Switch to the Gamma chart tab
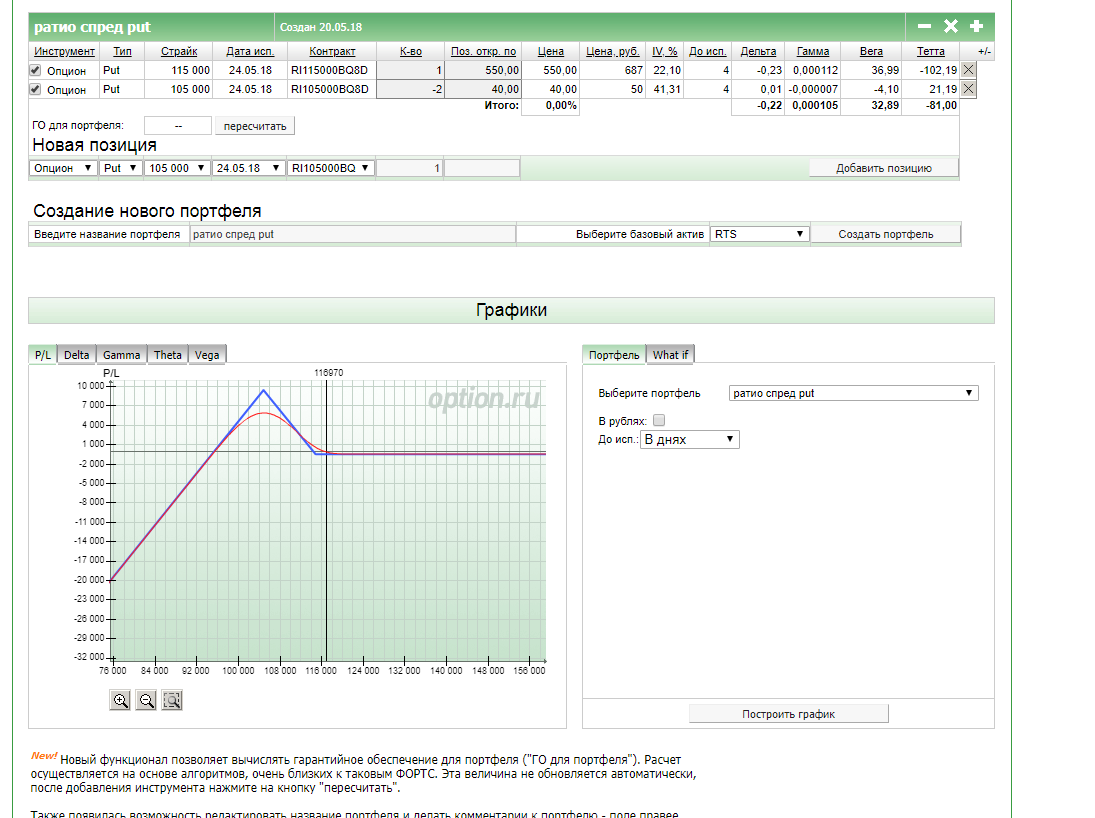The image size is (1095, 818). tap(122, 355)
